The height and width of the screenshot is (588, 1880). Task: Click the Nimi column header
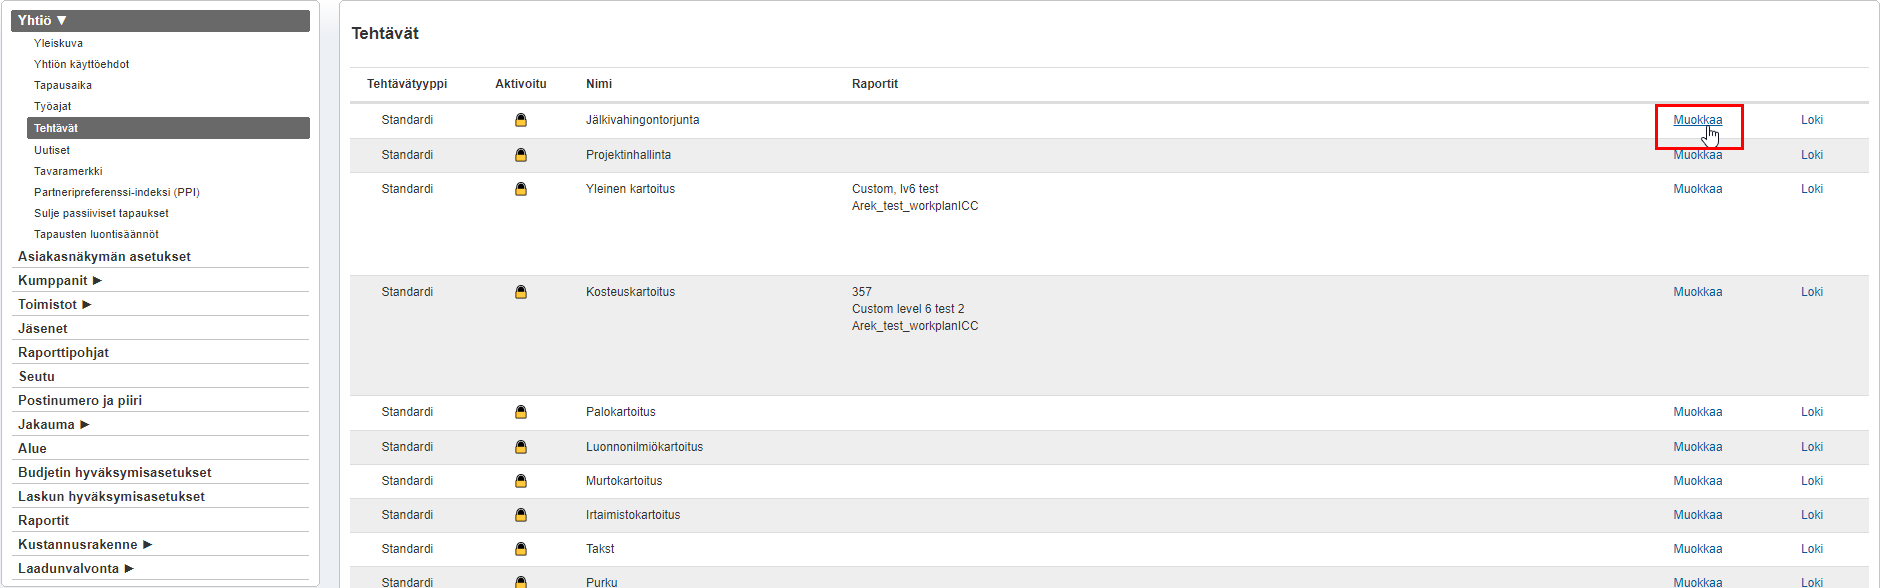599,84
